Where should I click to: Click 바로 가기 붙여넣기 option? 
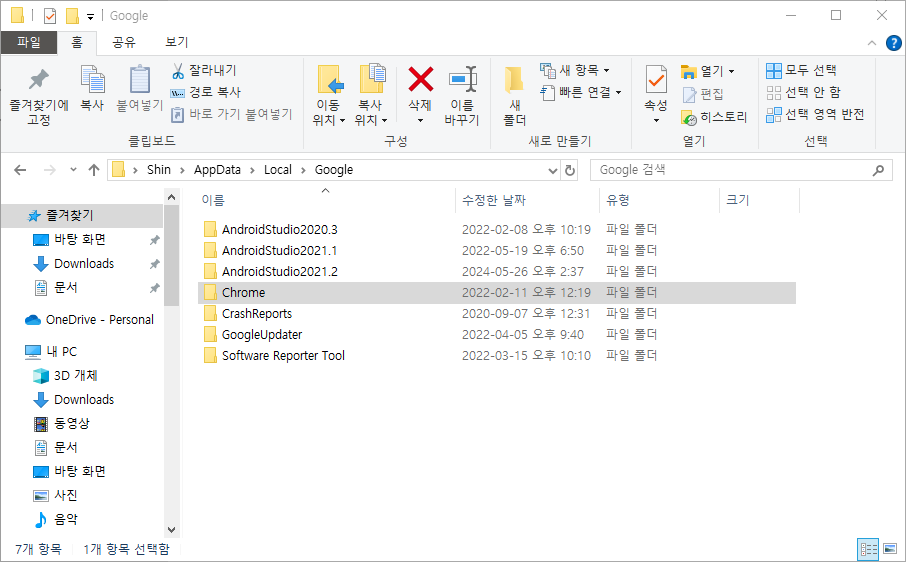232,114
